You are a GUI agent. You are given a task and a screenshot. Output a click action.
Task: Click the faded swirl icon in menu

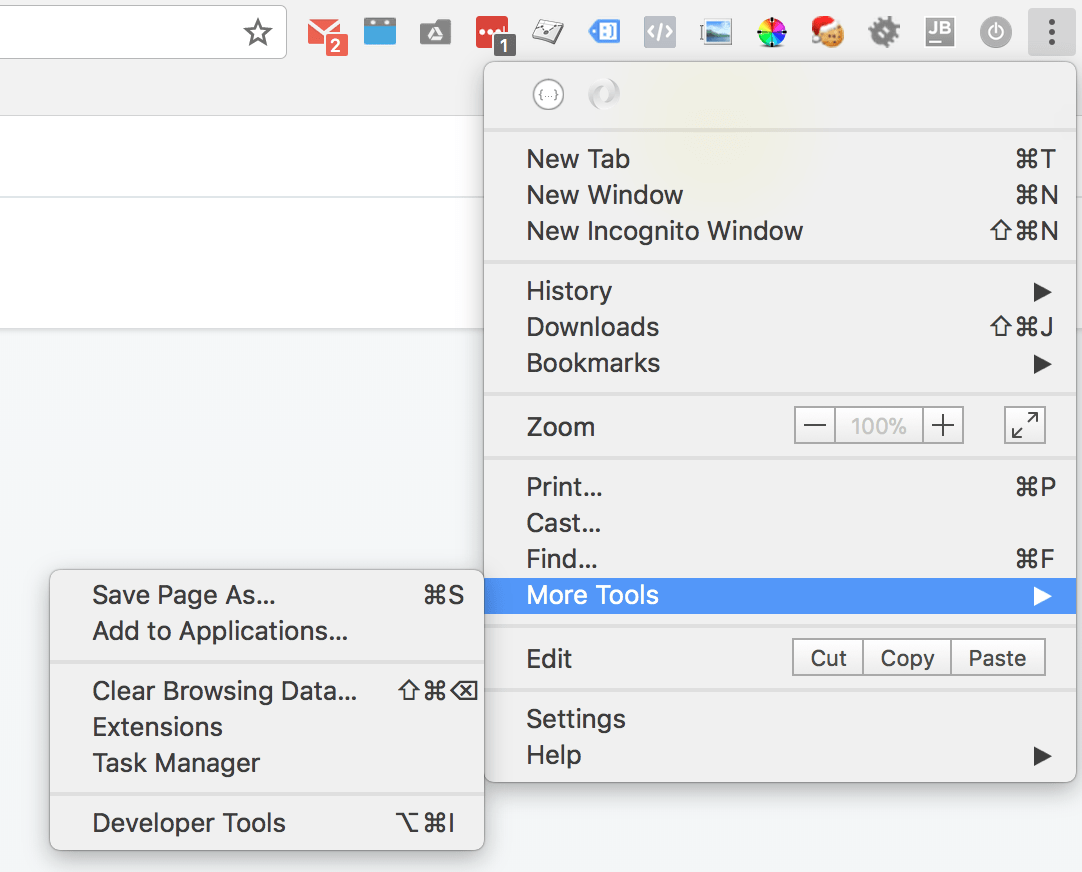pos(604,95)
